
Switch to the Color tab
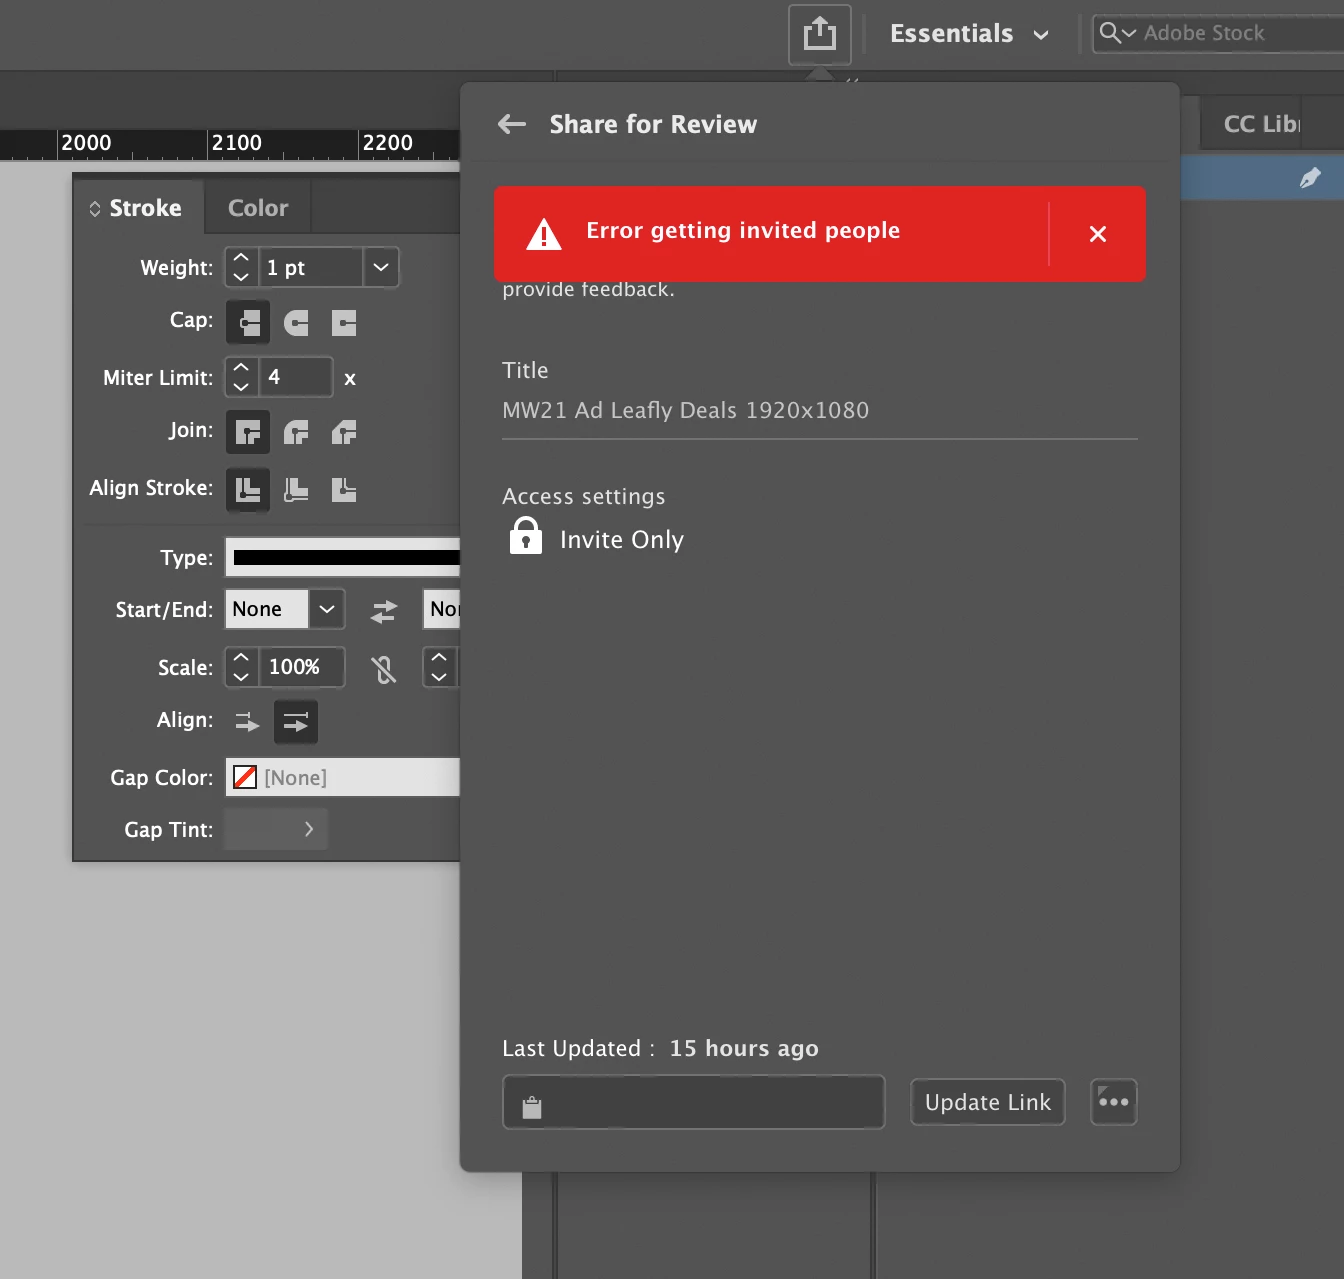click(x=258, y=208)
